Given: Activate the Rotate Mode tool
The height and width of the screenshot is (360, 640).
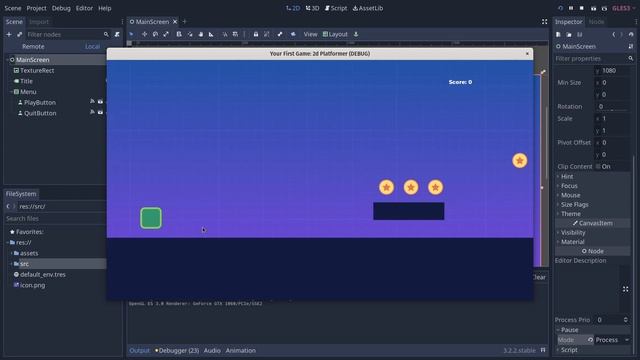Looking at the screenshot, I should pyautogui.click(x=155, y=34).
